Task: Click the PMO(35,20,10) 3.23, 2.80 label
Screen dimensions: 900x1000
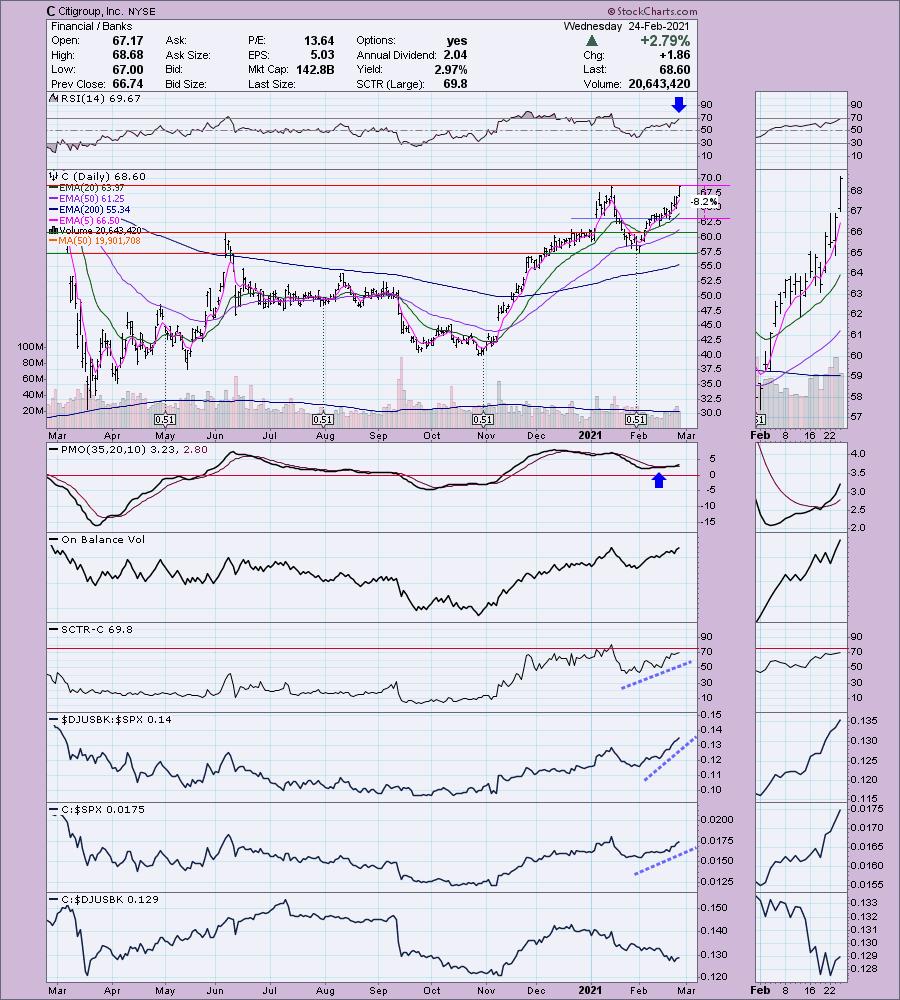Action: [x=135, y=449]
